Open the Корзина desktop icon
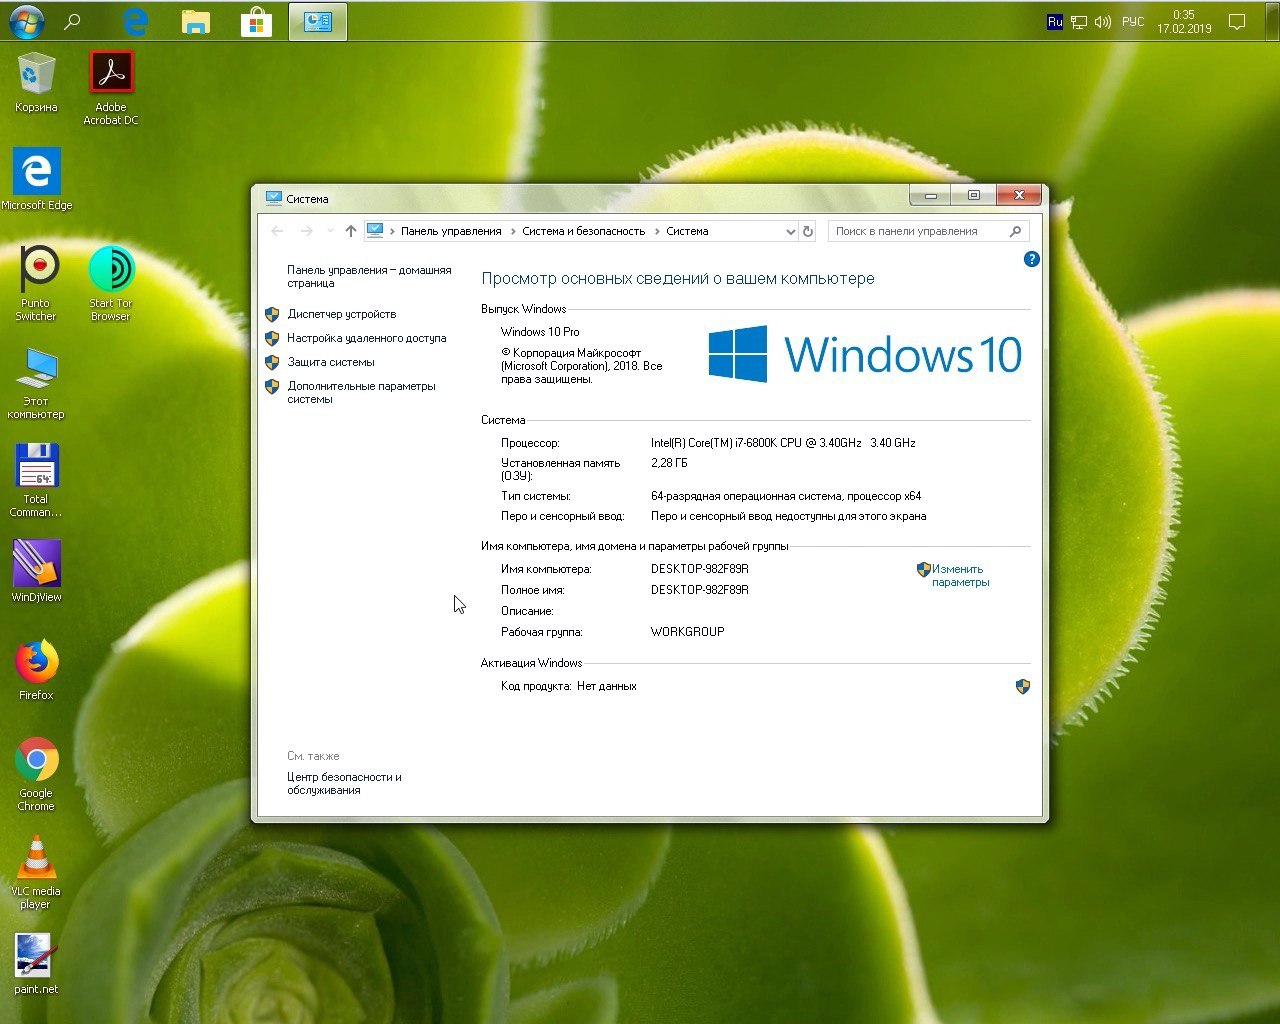The image size is (1280, 1024). coord(36,82)
